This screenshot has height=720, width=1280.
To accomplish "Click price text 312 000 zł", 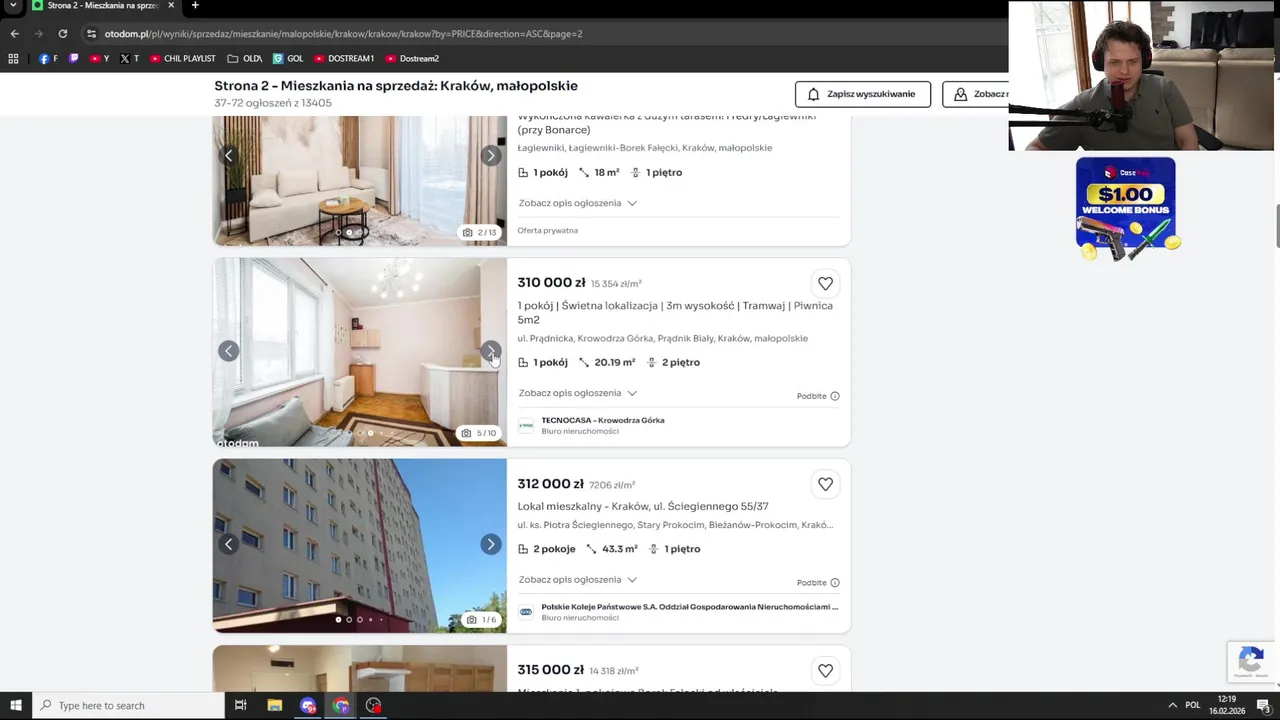I will point(551,484).
